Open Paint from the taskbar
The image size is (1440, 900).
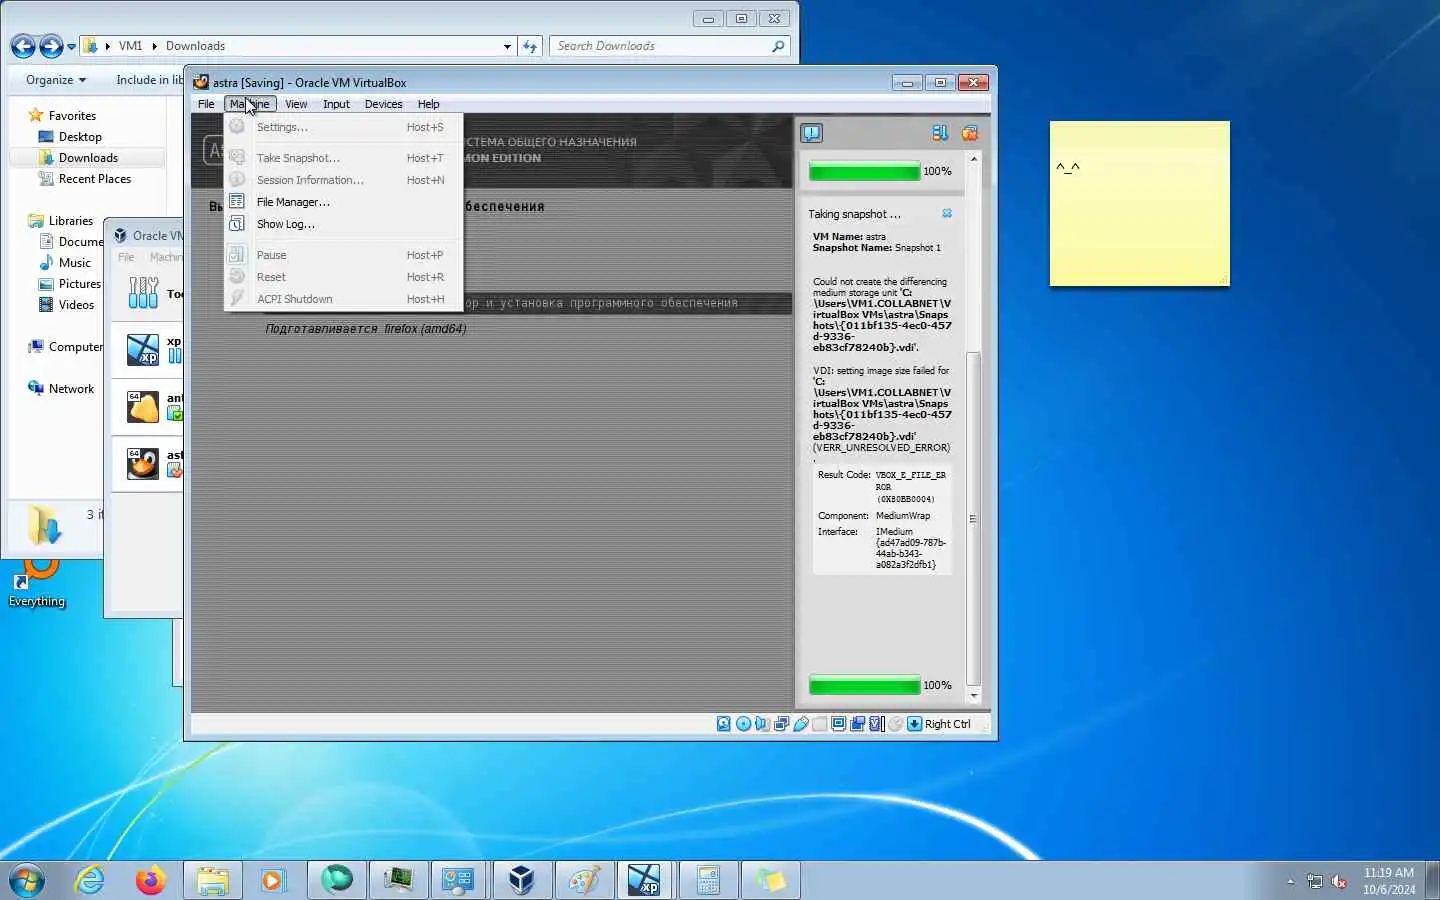tap(584, 880)
